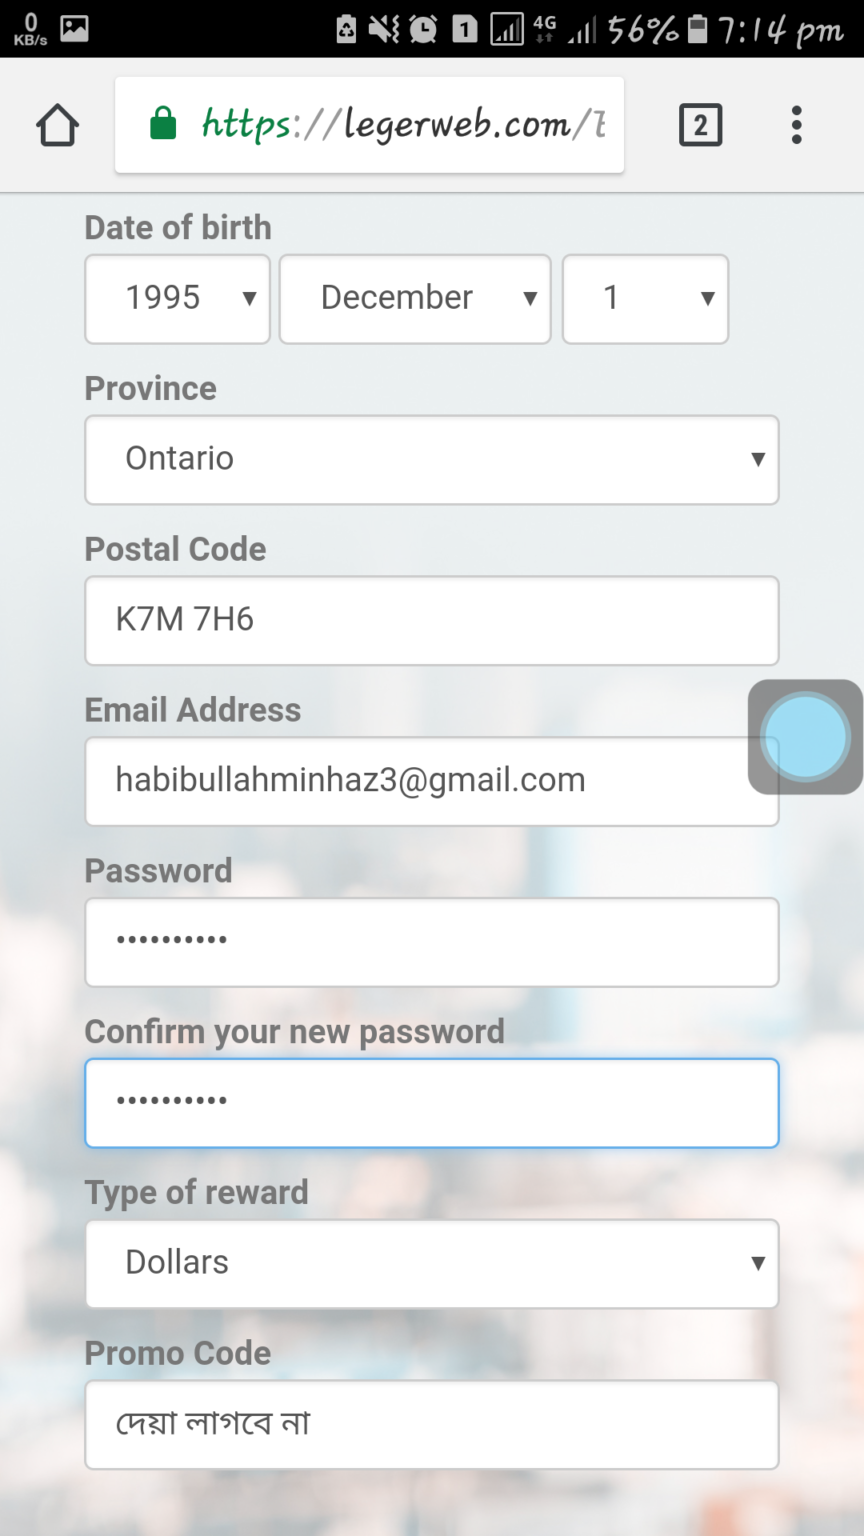Screen dimensions: 864x1536
Task: Edit the Postal Code field
Action: pos(431,620)
